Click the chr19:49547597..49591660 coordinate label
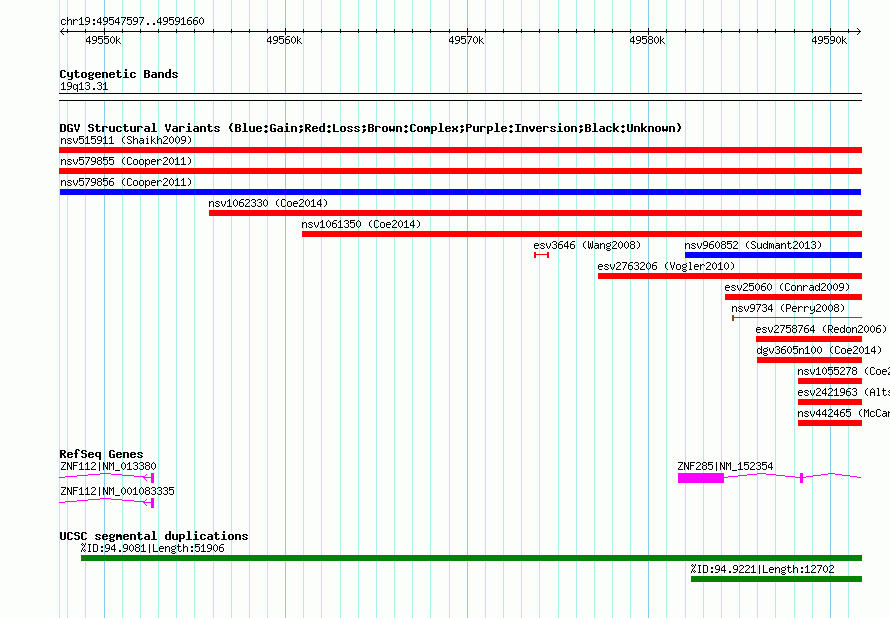The height and width of the screenshot is (618, 890). 132,21
